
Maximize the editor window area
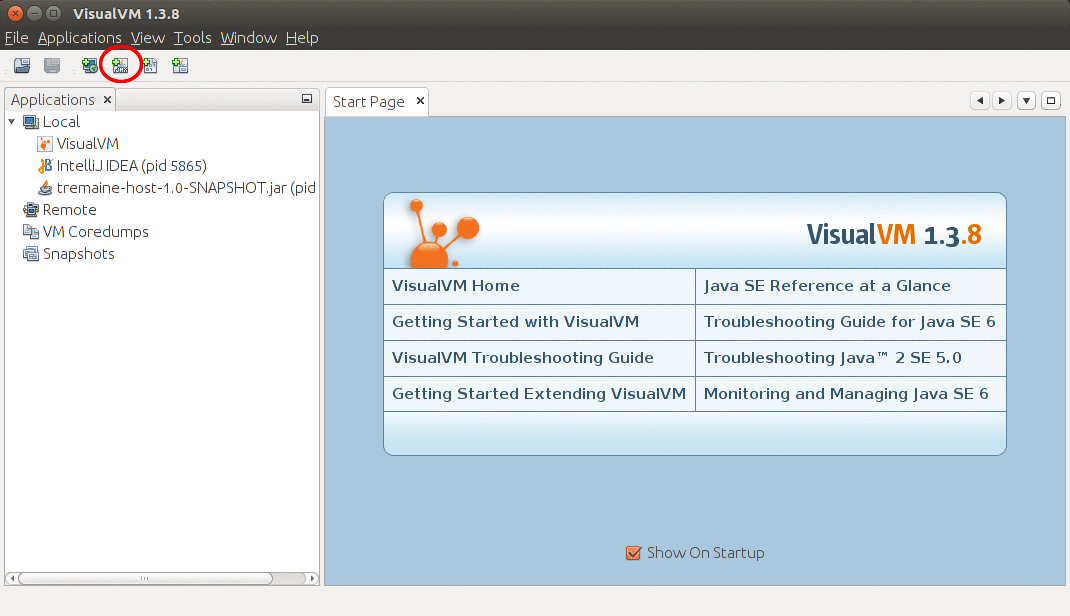tap(1051, 101)
